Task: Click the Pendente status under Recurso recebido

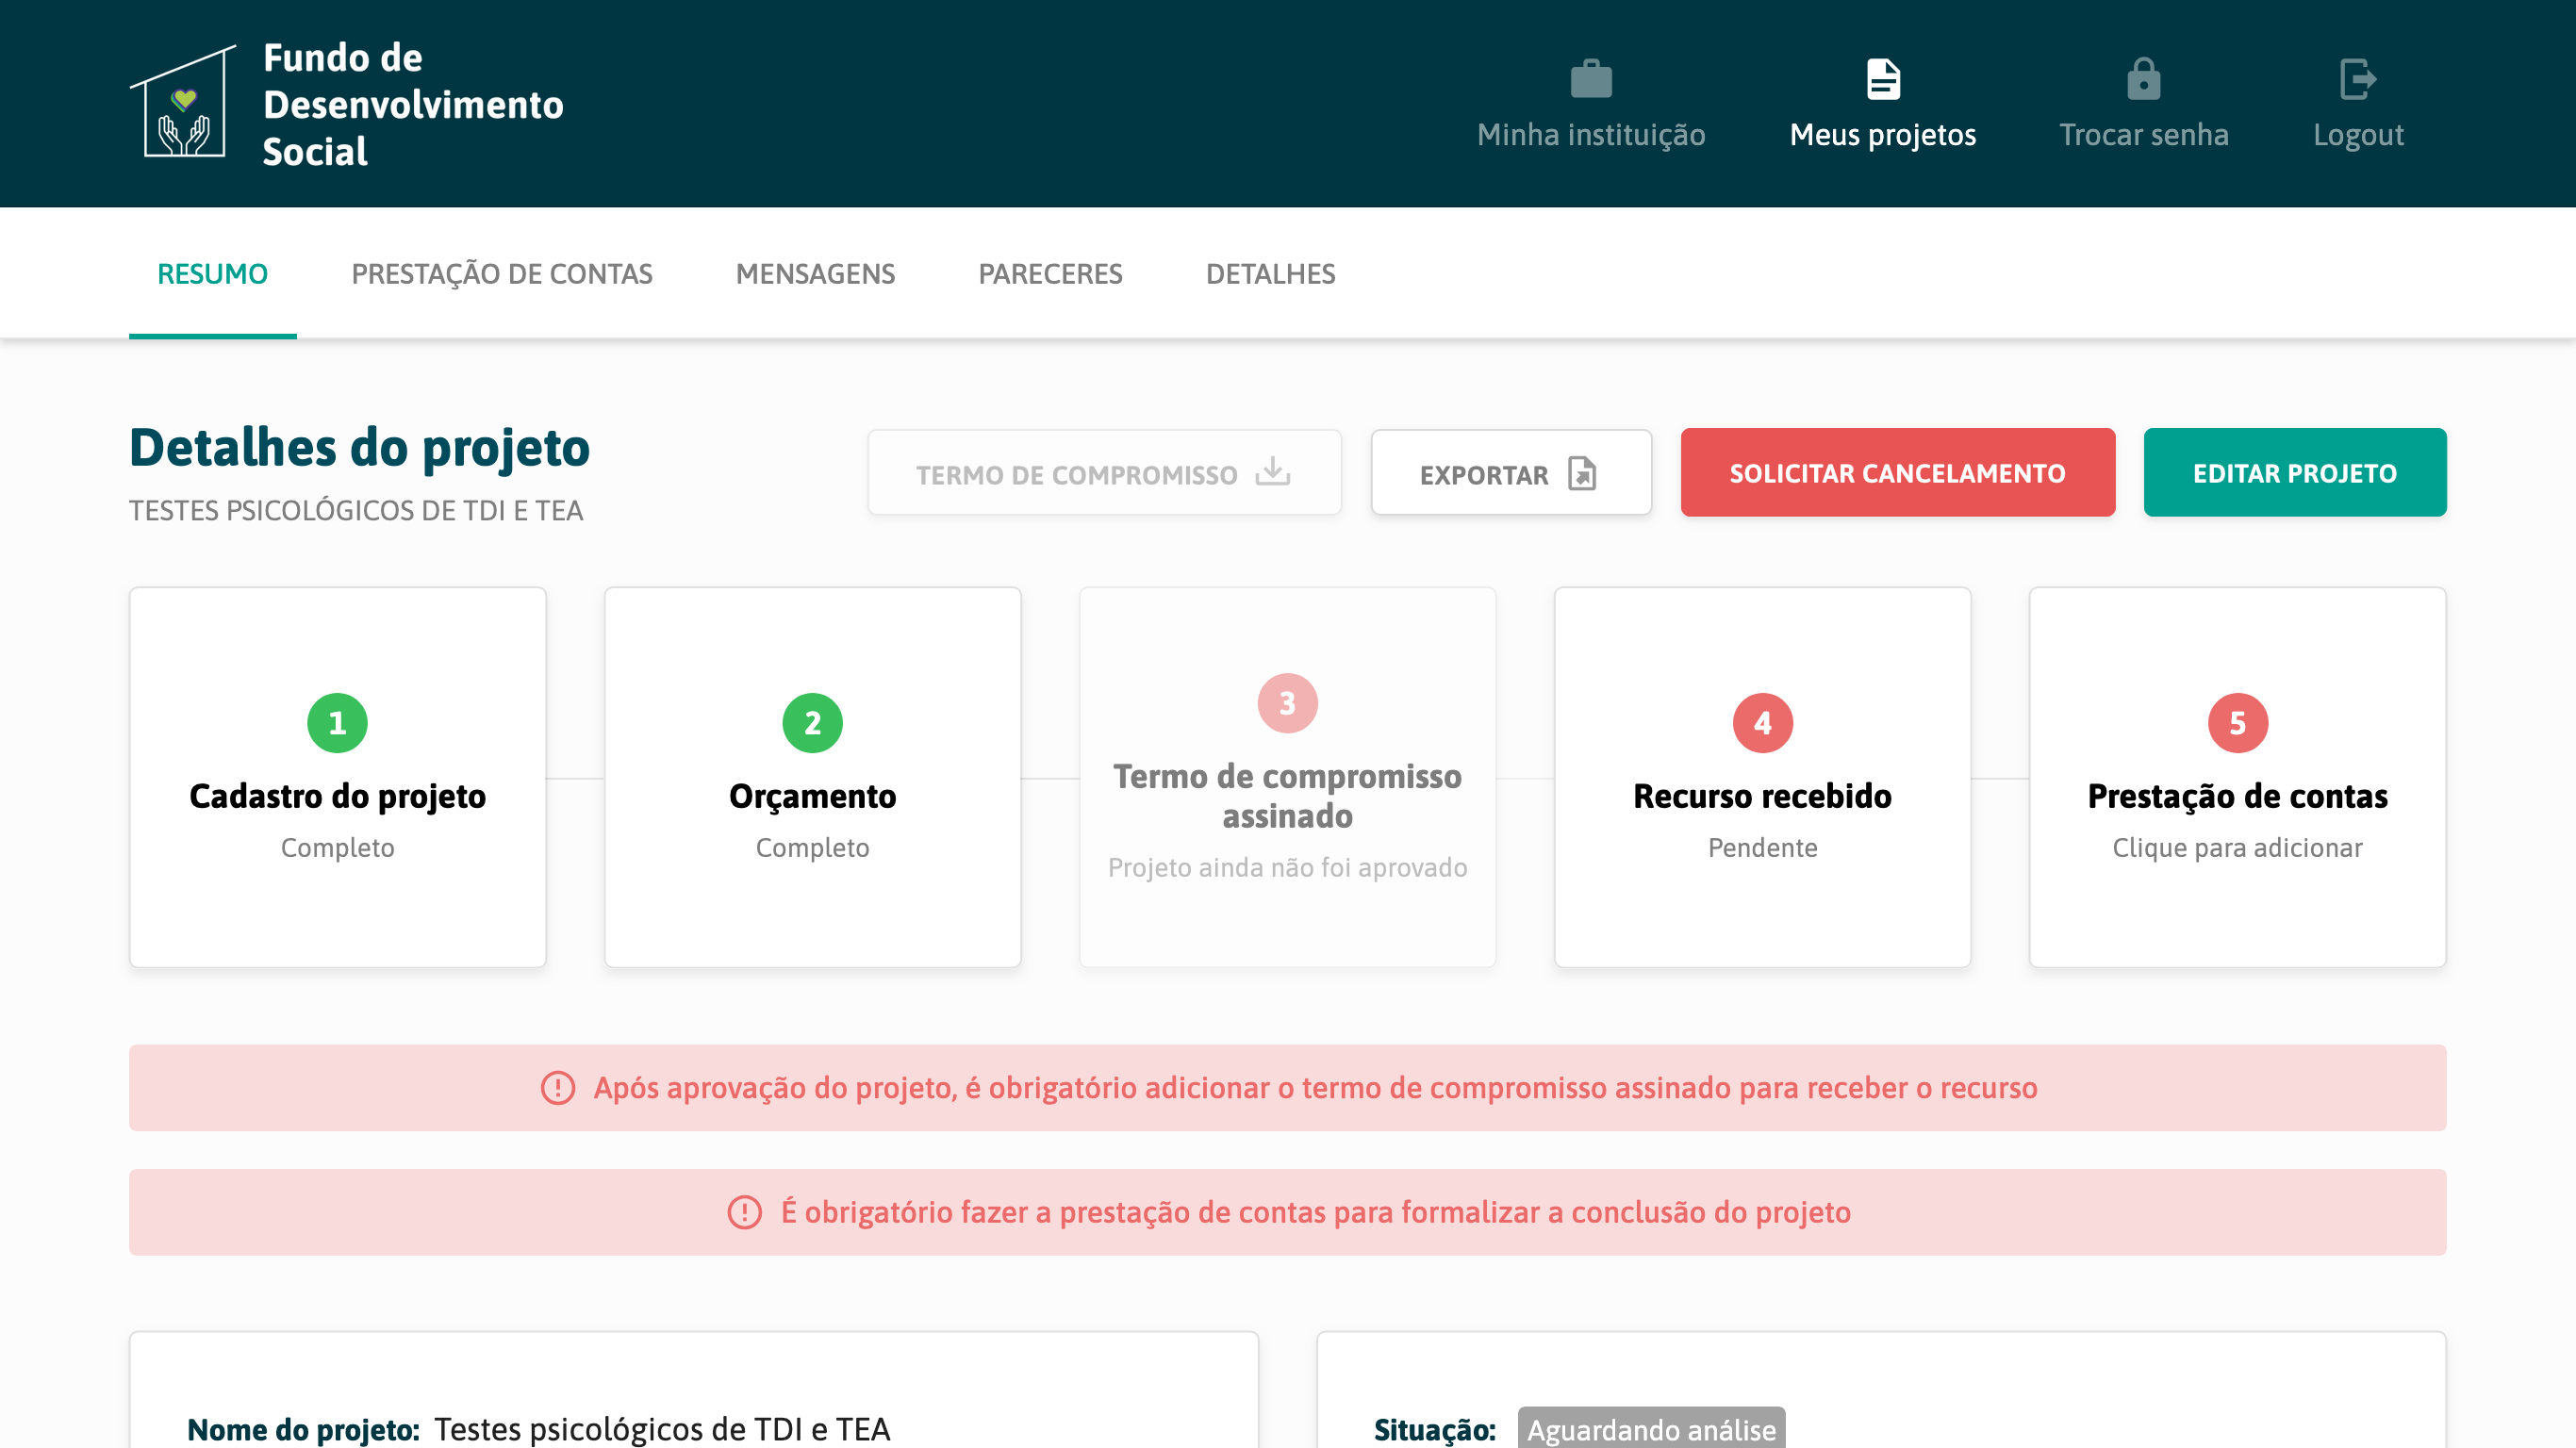Action: 1762,847
